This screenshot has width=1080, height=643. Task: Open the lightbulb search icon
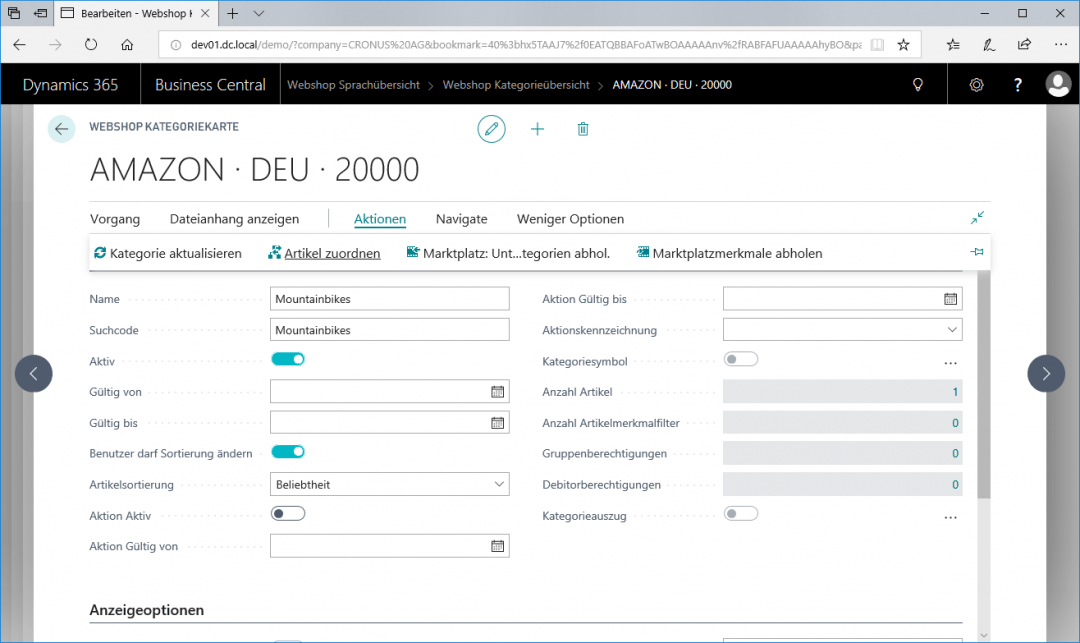click(917, 85)
